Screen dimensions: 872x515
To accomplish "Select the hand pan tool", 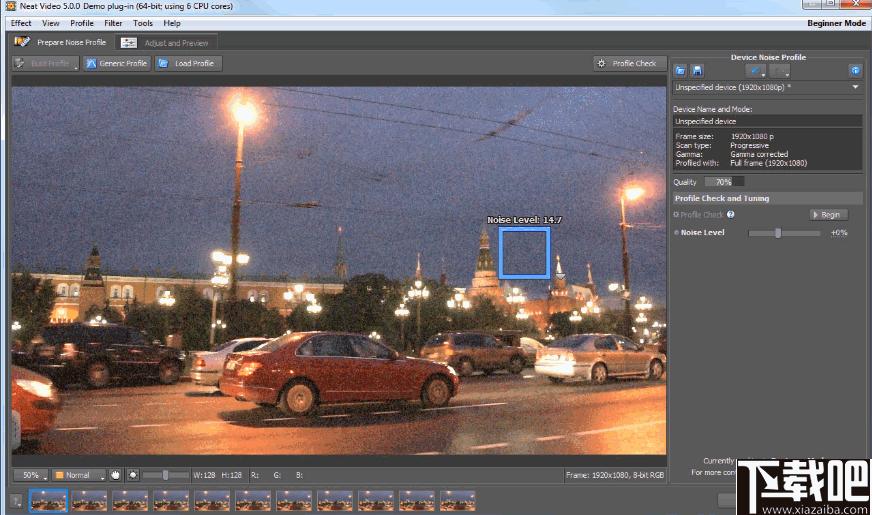I will pyautogui.click(x=116, y=475).
